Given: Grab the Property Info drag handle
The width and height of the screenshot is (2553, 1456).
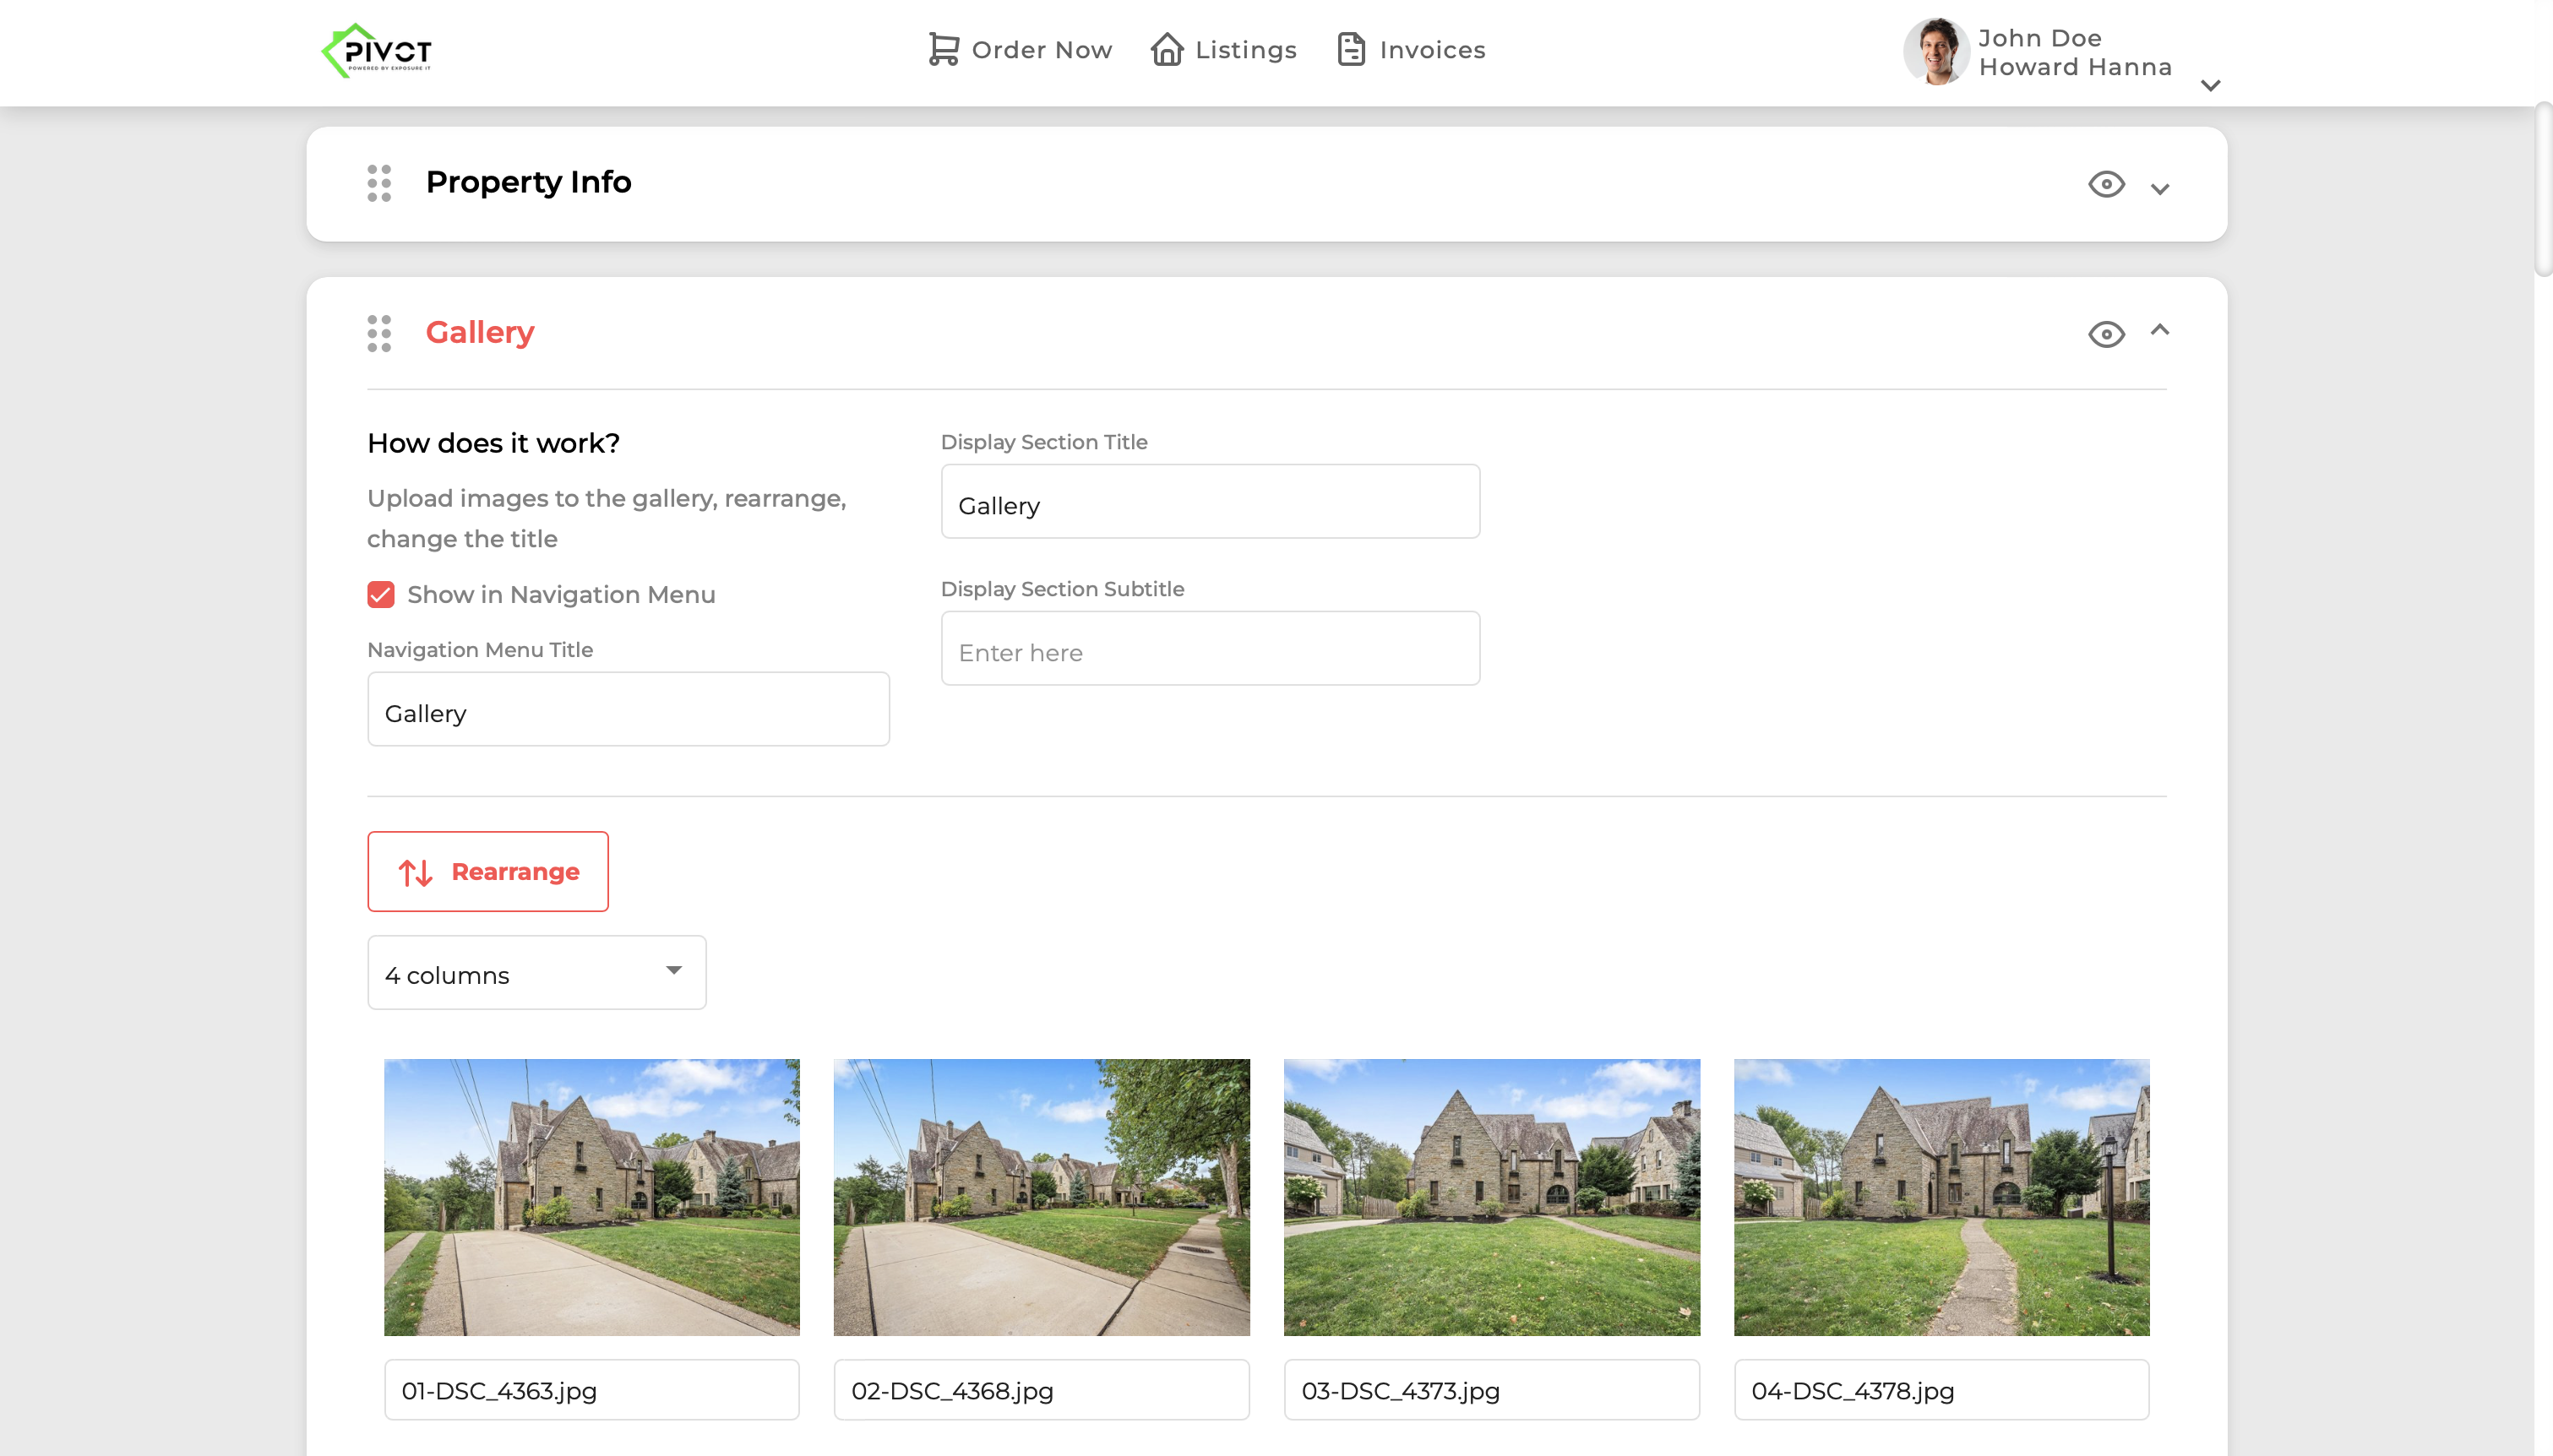Looking at the screenshot, I should (x=379, y=183).
